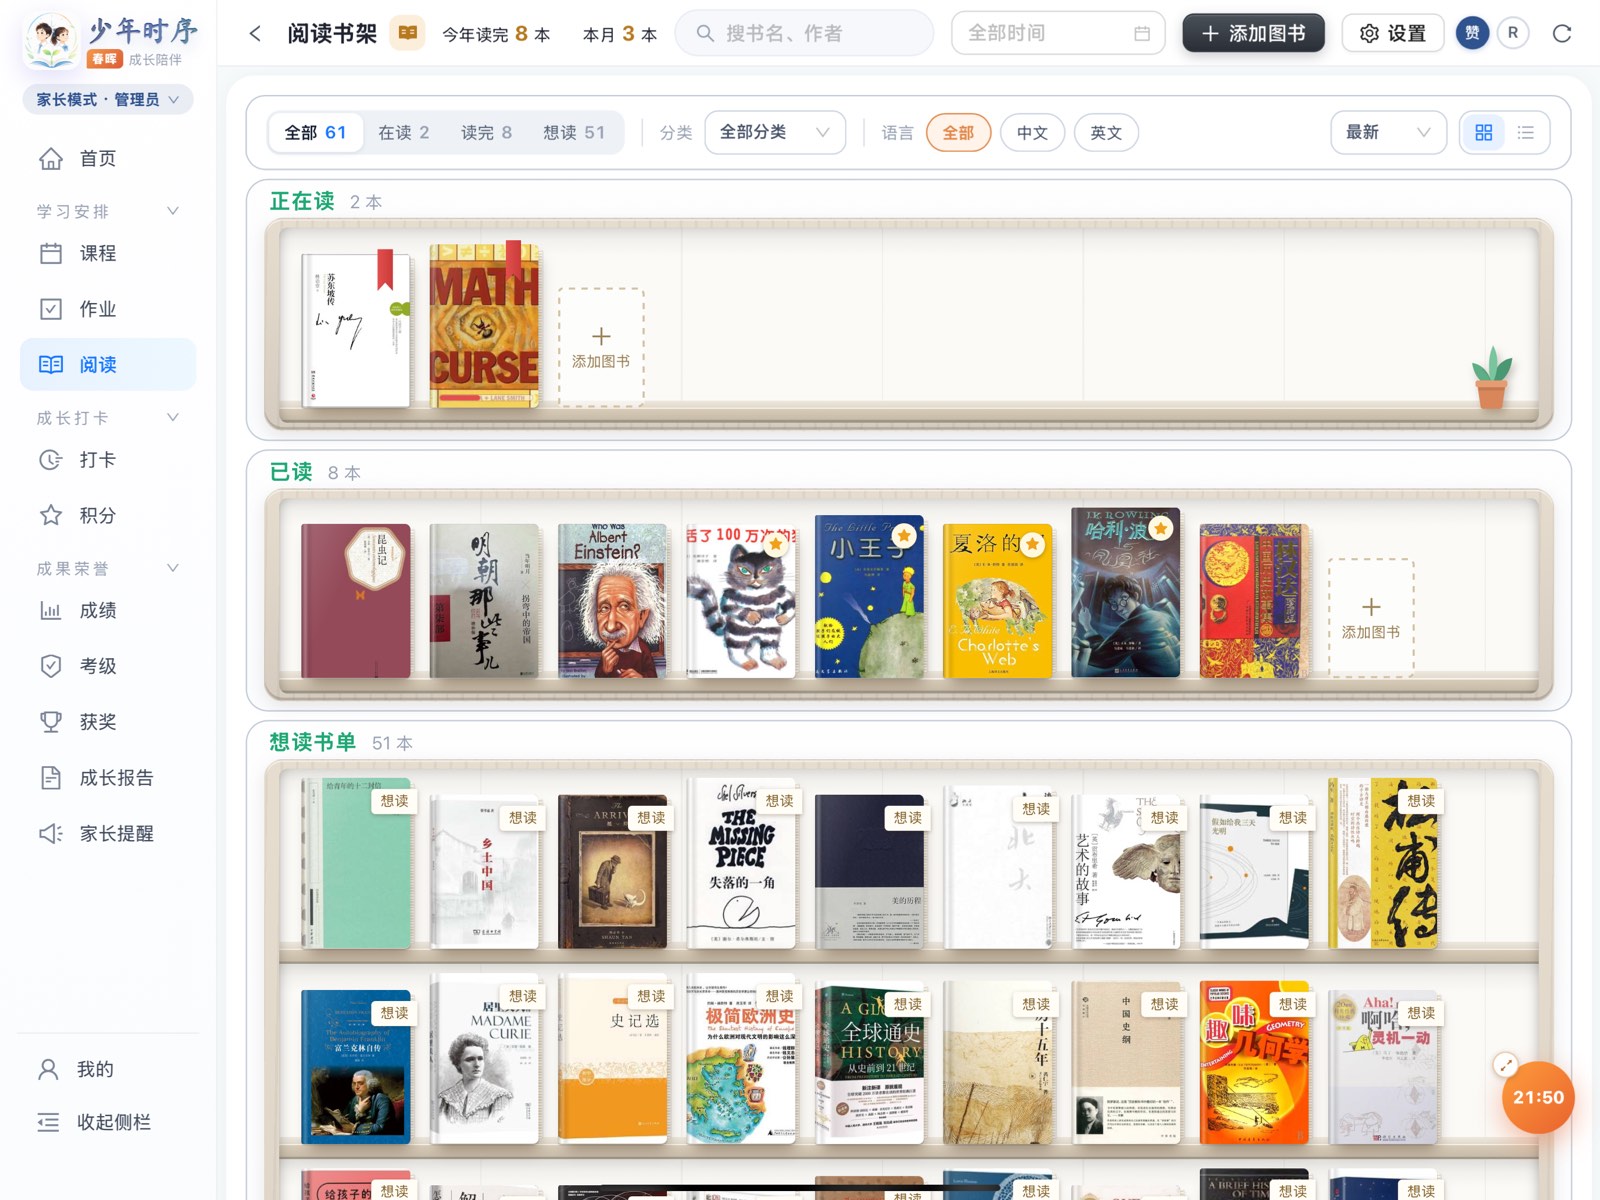The image size is (1600, 1200).
Task: Open 成长报告 growth report
Action: click(108, 778)
